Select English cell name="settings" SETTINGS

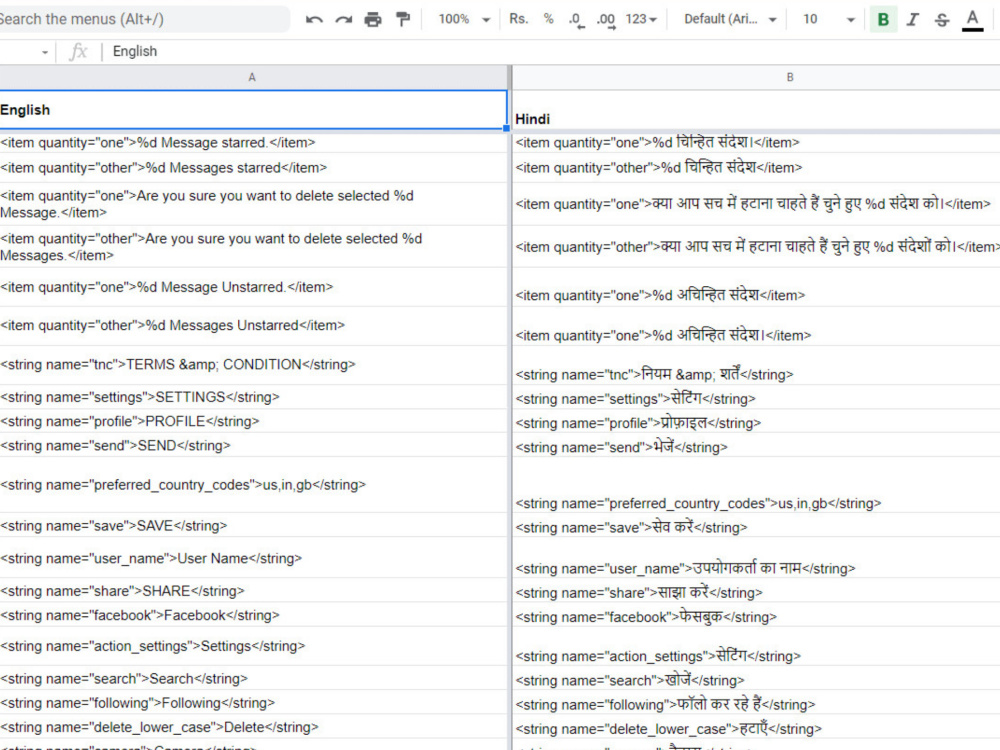(253, 397)
